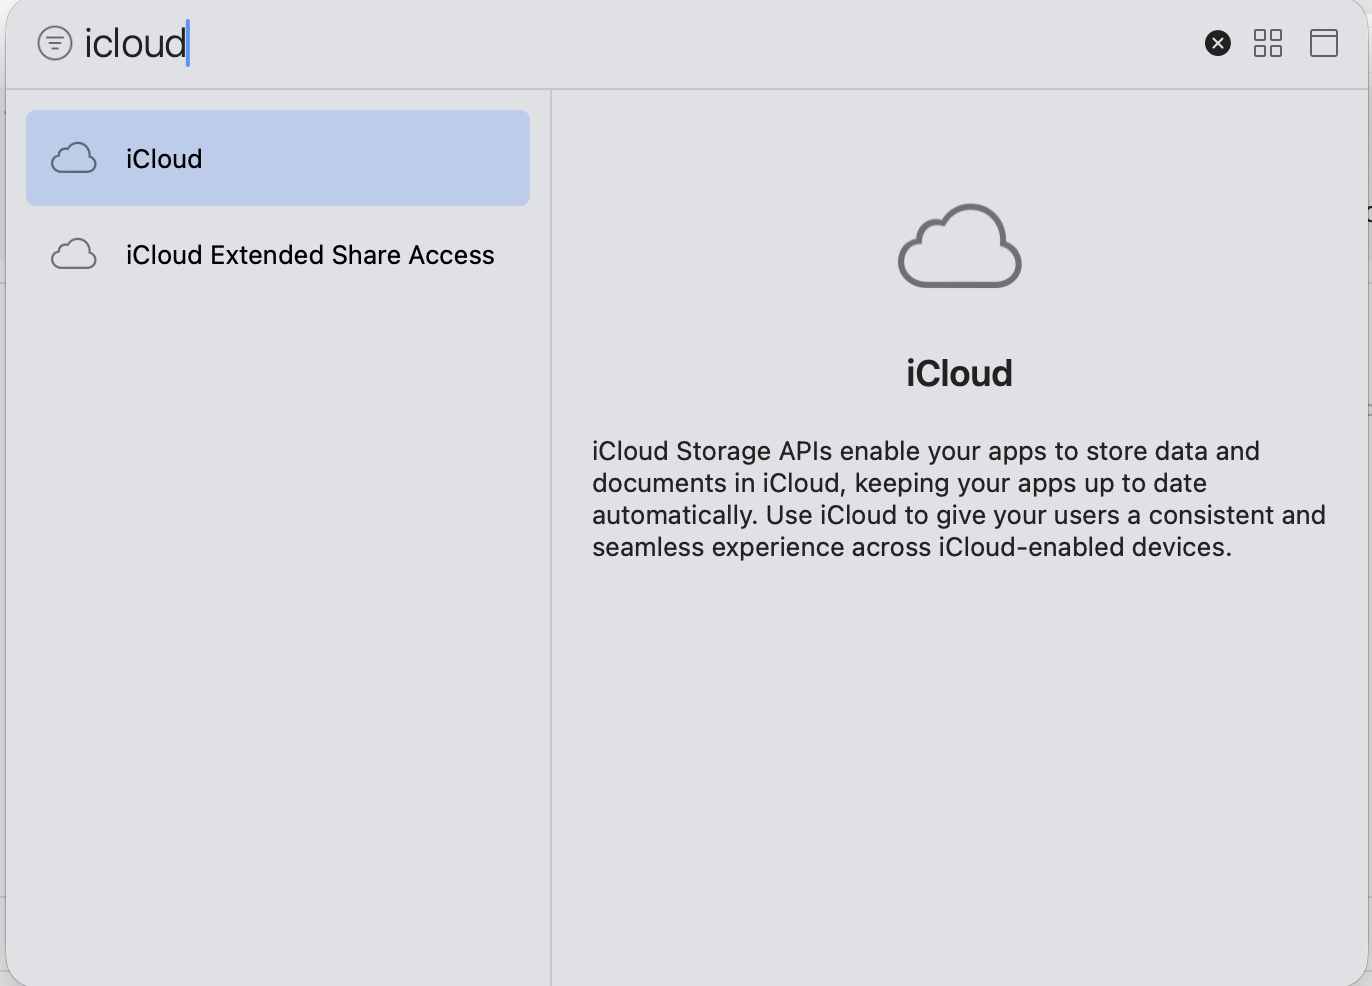Click the cloud icon beside iCloud Extended Share Access
Image resolution: width=1372 pixels, height=986 pixels.
tap(74, 255)
